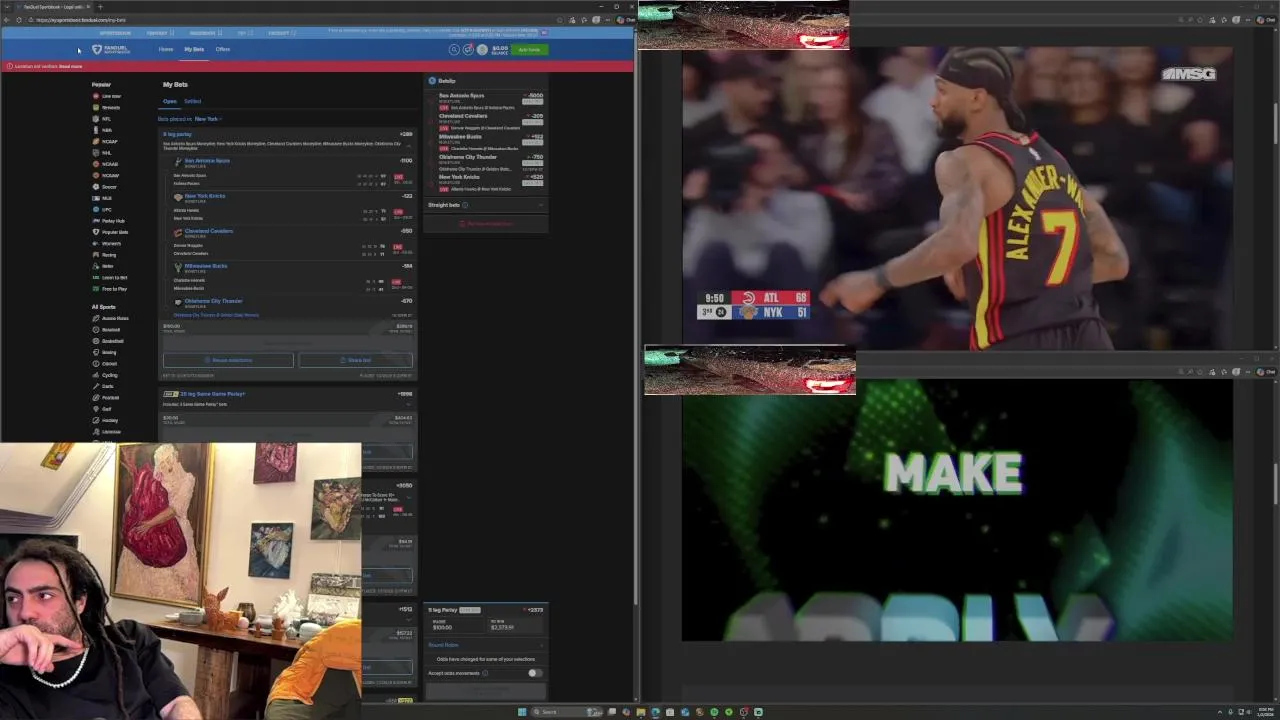Viewport: 1280px width, 720px height.
Task: Open NCAAW in the Popular sidebar
Action: [x=106, y=175]
